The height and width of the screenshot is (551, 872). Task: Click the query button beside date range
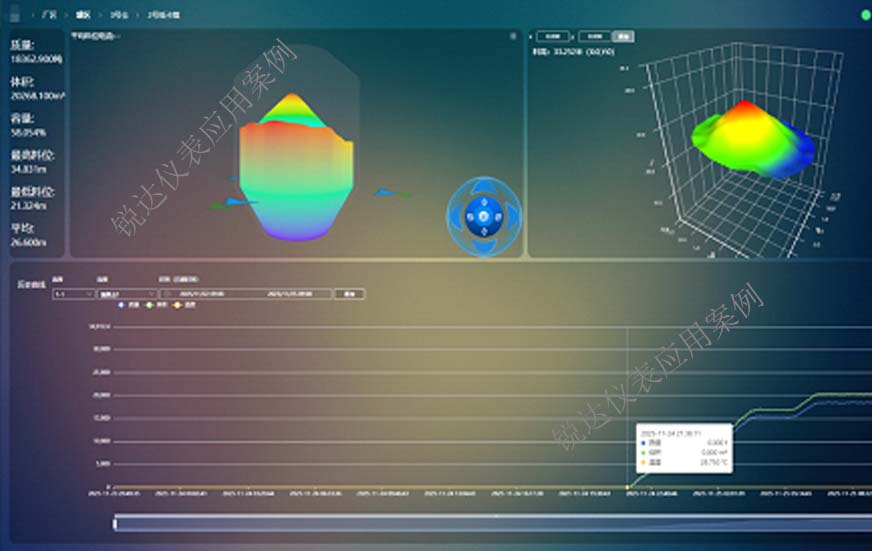coord(349,294)
